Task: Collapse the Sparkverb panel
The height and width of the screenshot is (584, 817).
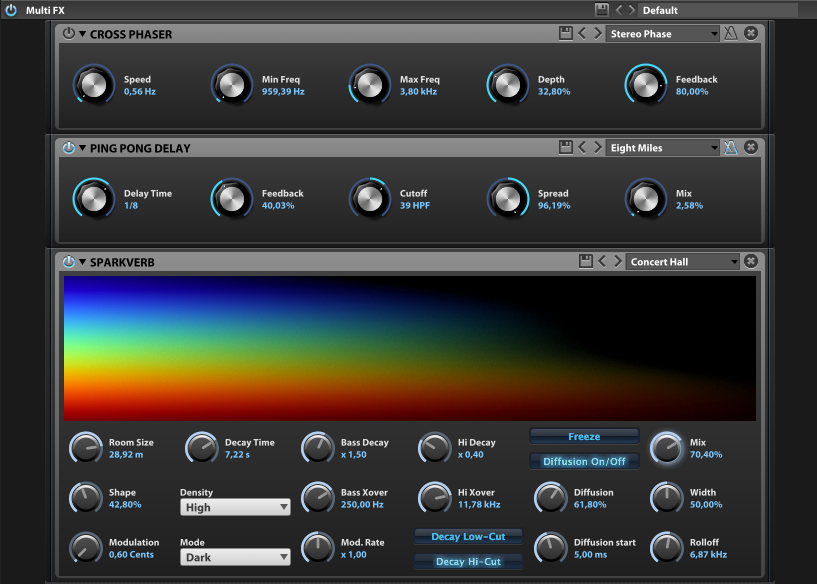Action: [x=82, y=262]
